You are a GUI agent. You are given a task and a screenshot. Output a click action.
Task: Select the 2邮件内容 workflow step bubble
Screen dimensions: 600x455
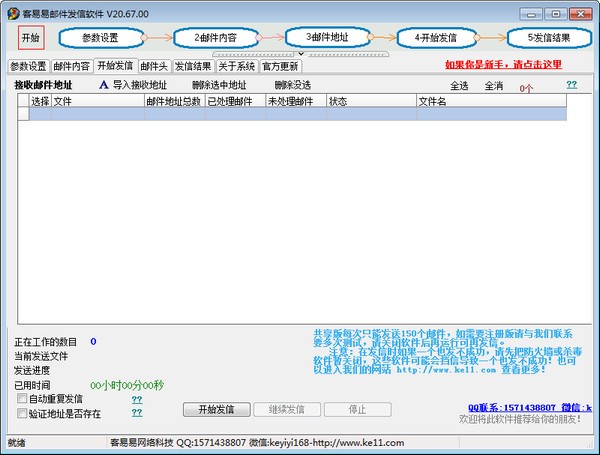215,37
